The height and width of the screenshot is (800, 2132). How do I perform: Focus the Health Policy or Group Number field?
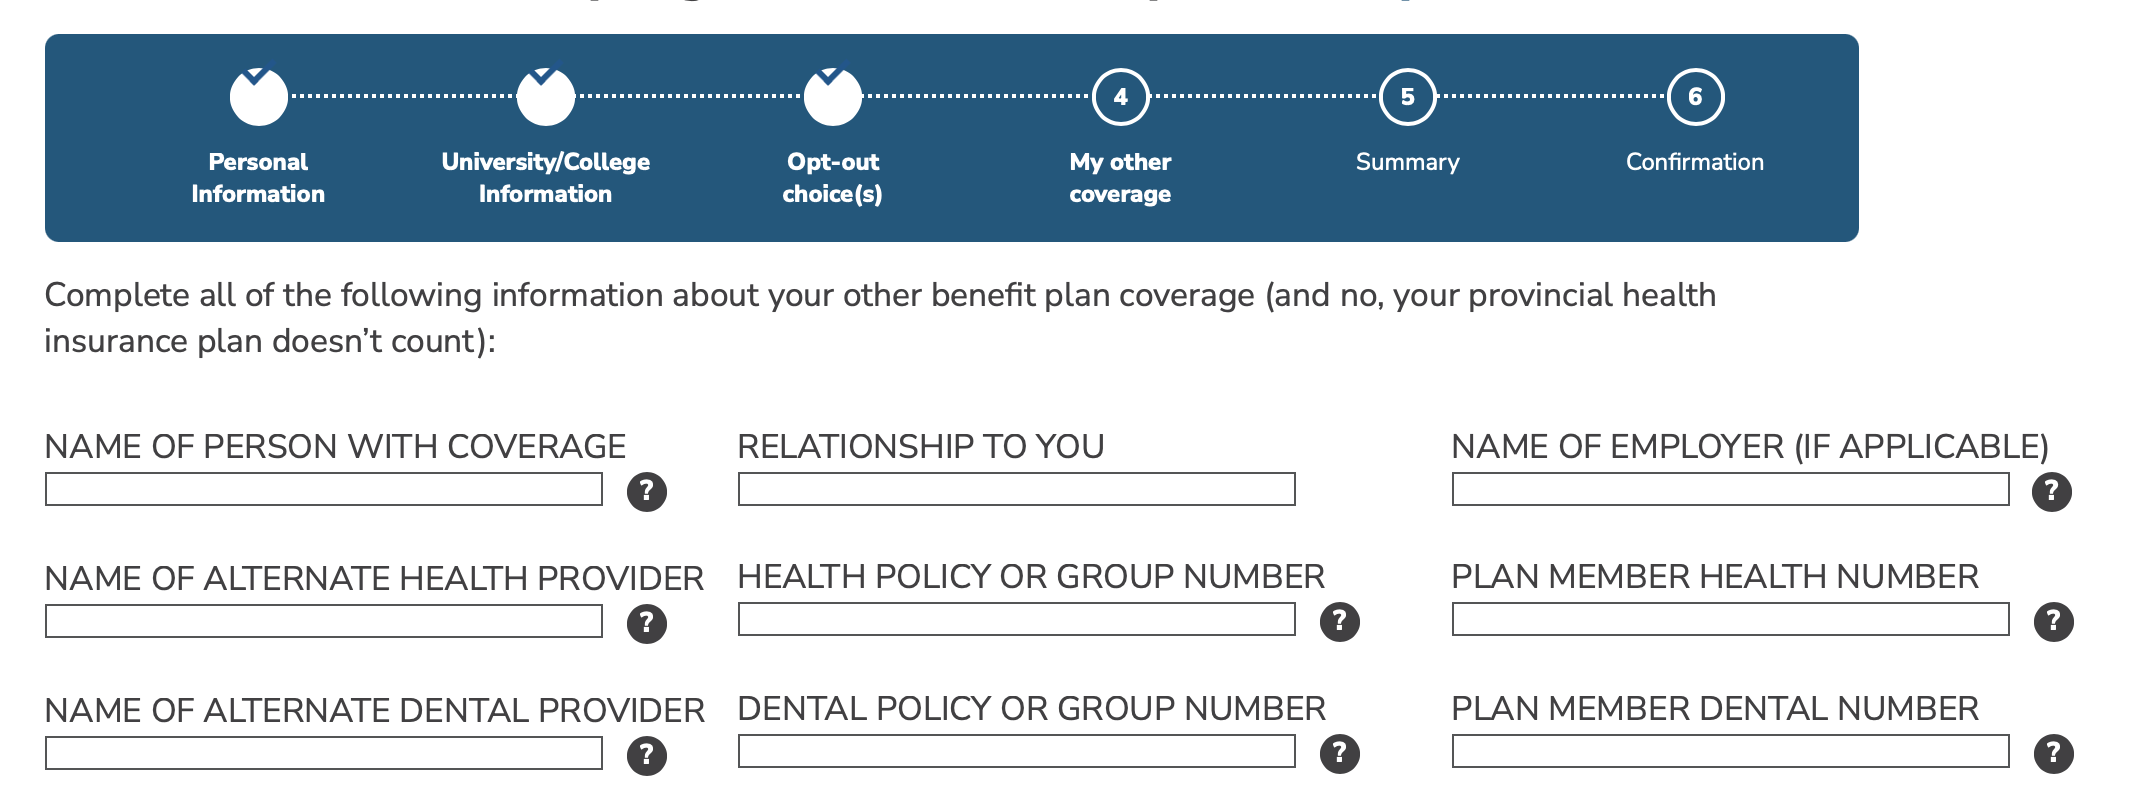pyautogui.click(x=1017, y=619)
